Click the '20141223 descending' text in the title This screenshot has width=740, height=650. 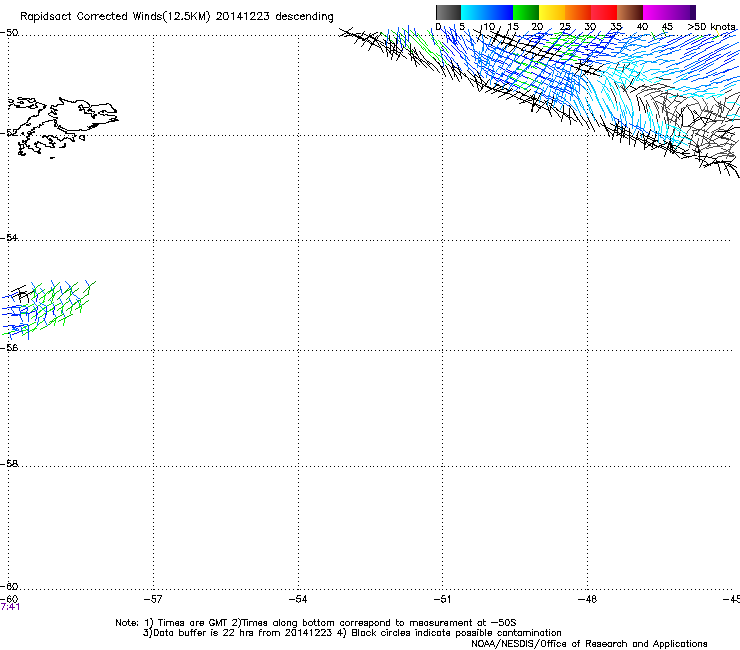pos(275,17)
